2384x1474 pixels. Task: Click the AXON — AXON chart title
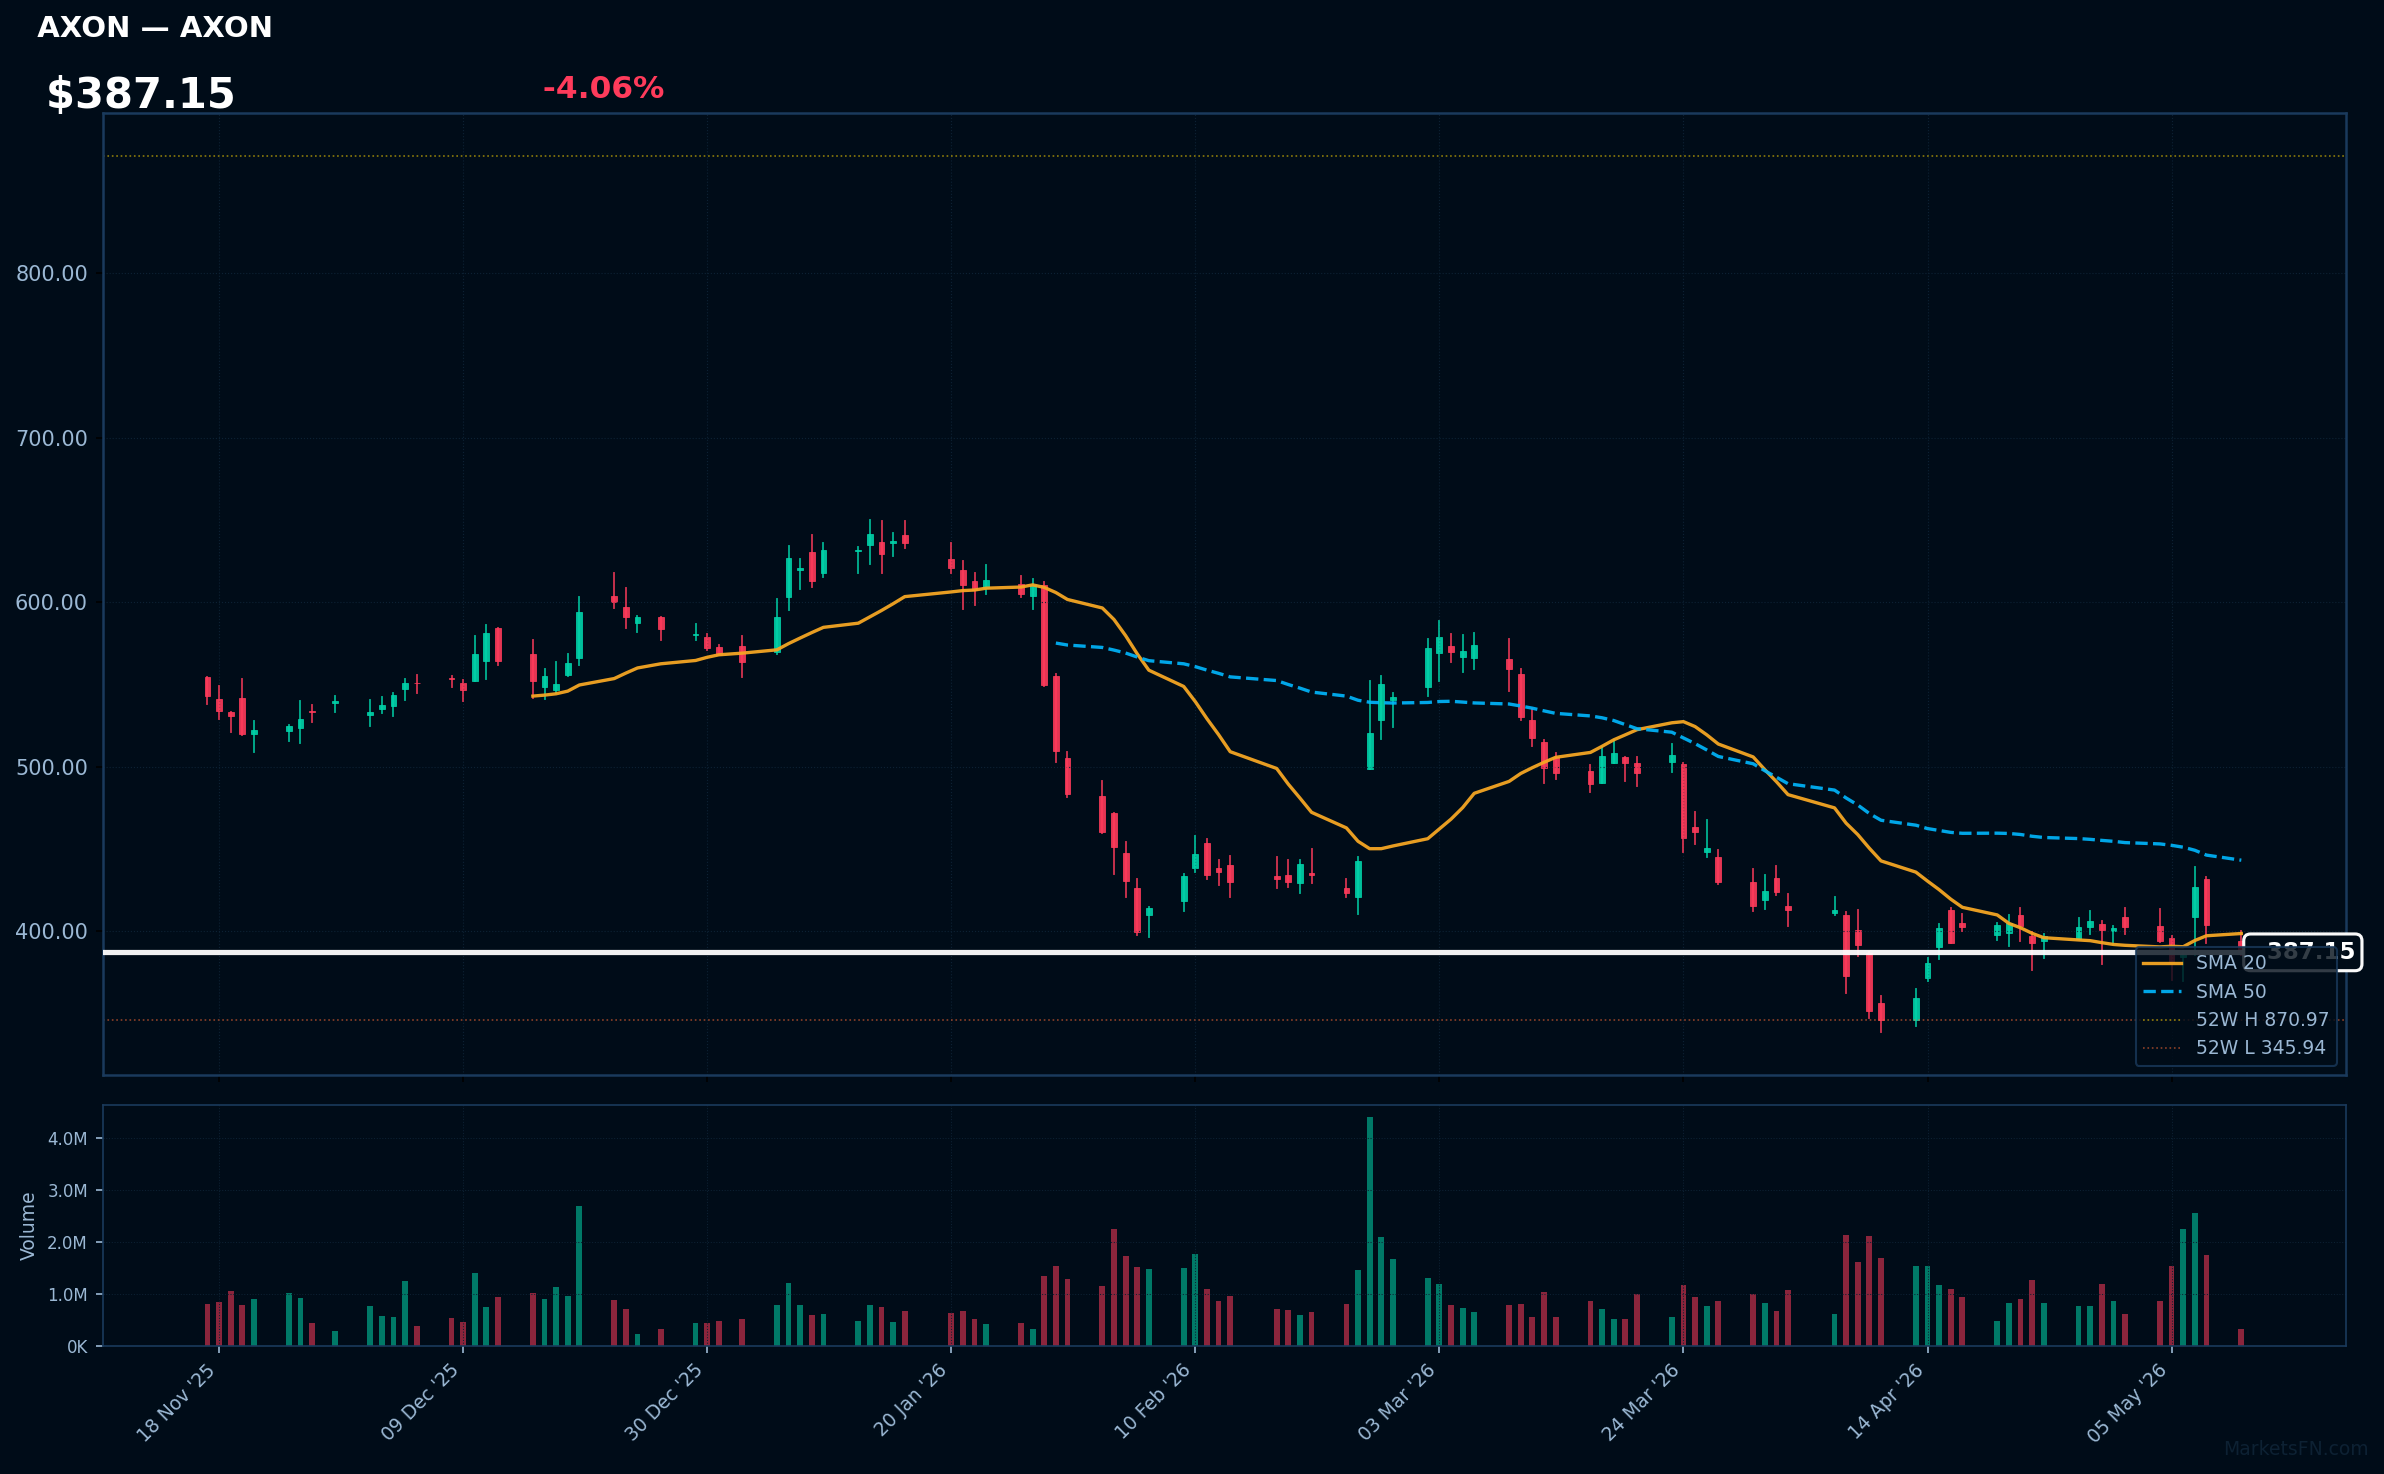(155, 27)
